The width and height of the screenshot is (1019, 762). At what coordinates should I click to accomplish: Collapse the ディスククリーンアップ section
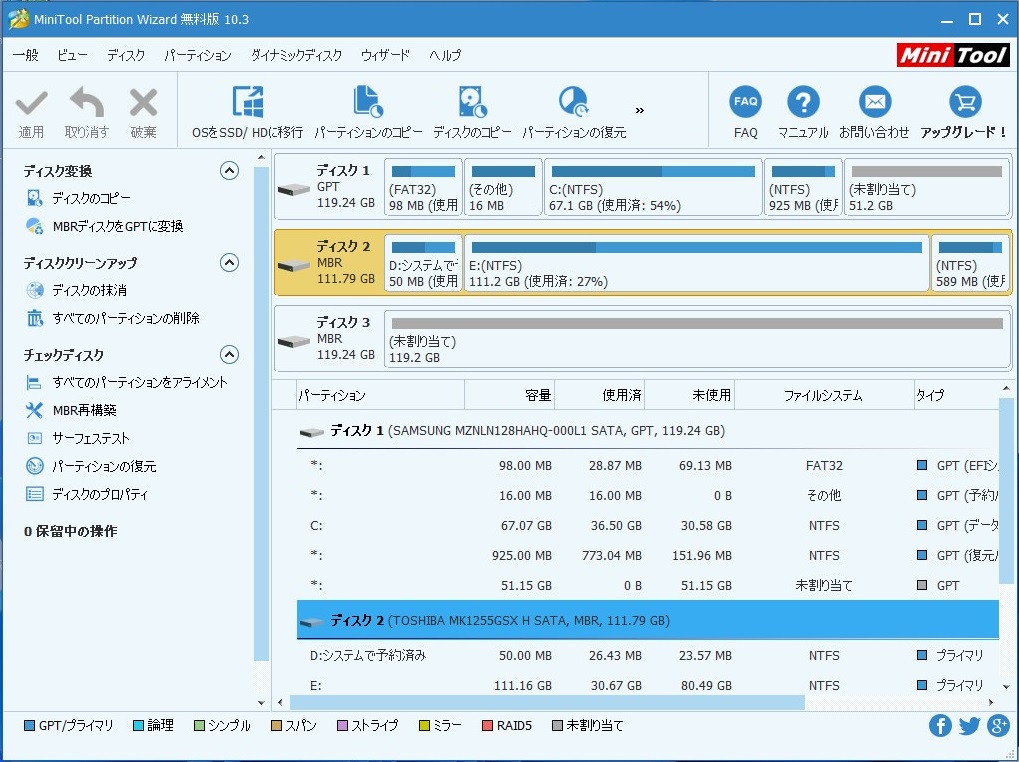[x=229, y=263]
